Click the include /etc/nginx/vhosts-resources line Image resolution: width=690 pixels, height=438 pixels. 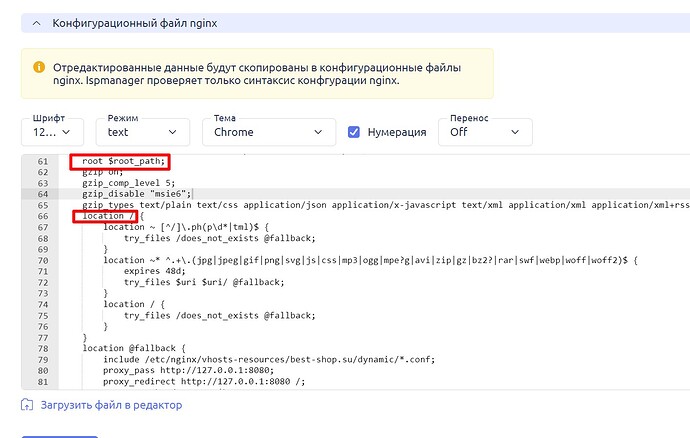pyautogui.click(x=269, y=359)
